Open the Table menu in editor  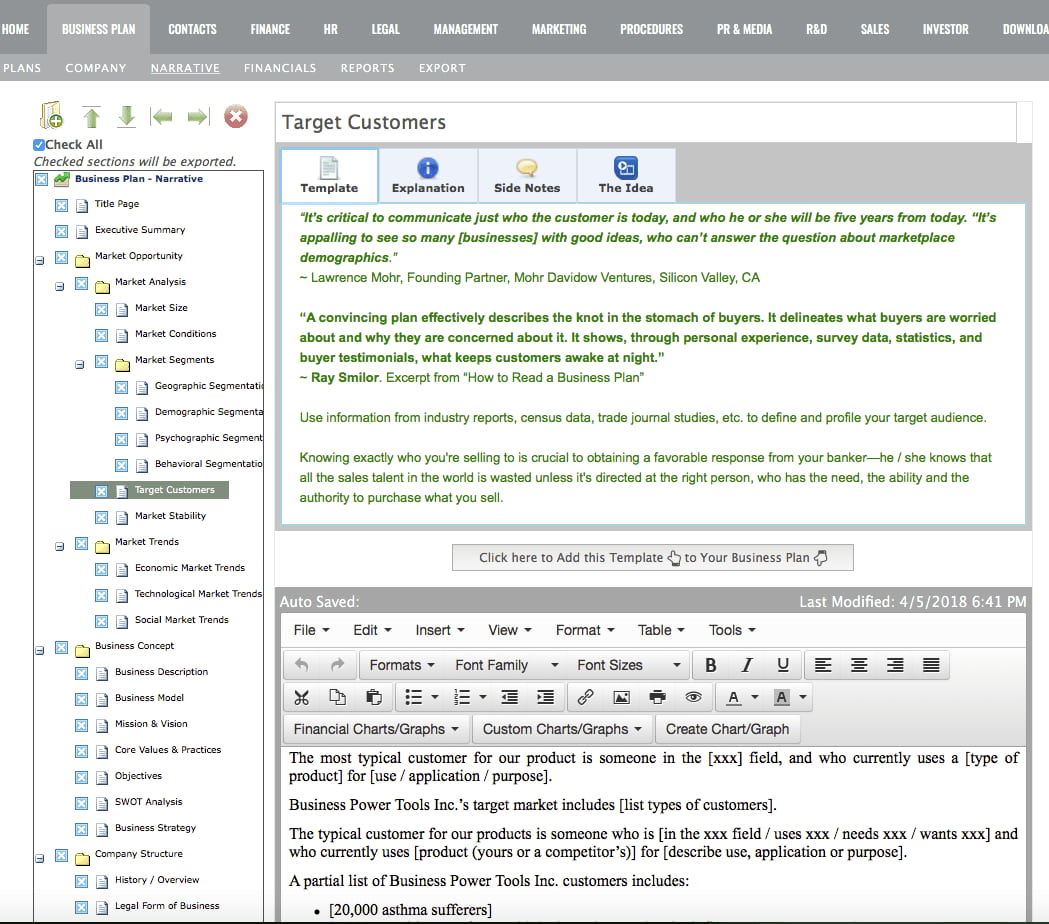click(661, 630)
